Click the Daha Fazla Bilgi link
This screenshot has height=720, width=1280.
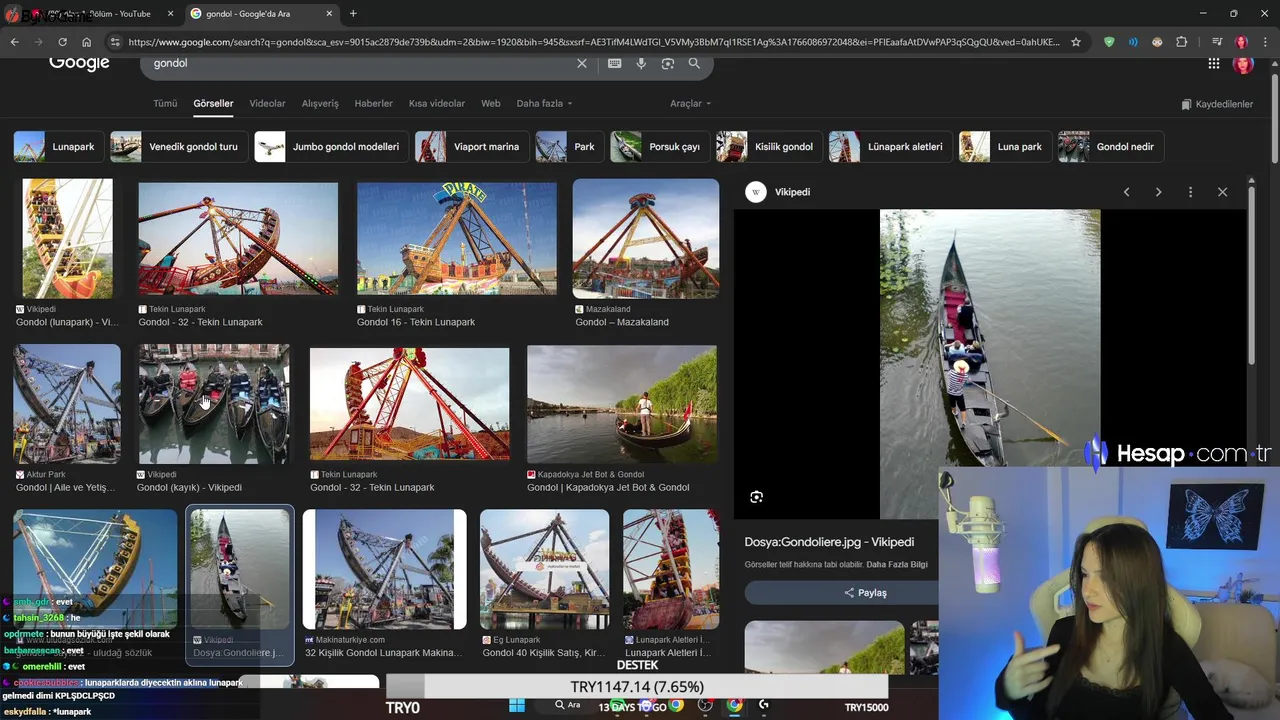(x=897, y=565)
